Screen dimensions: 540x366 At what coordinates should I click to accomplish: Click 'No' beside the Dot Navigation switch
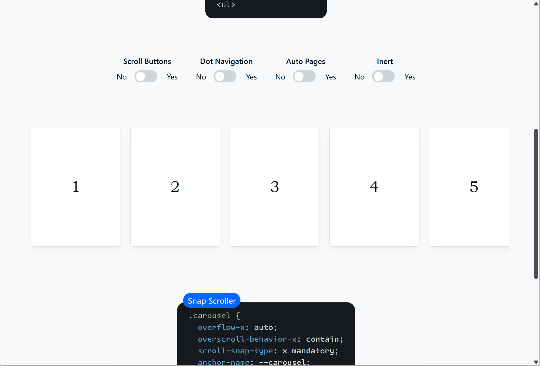click(x=201, y=77)
